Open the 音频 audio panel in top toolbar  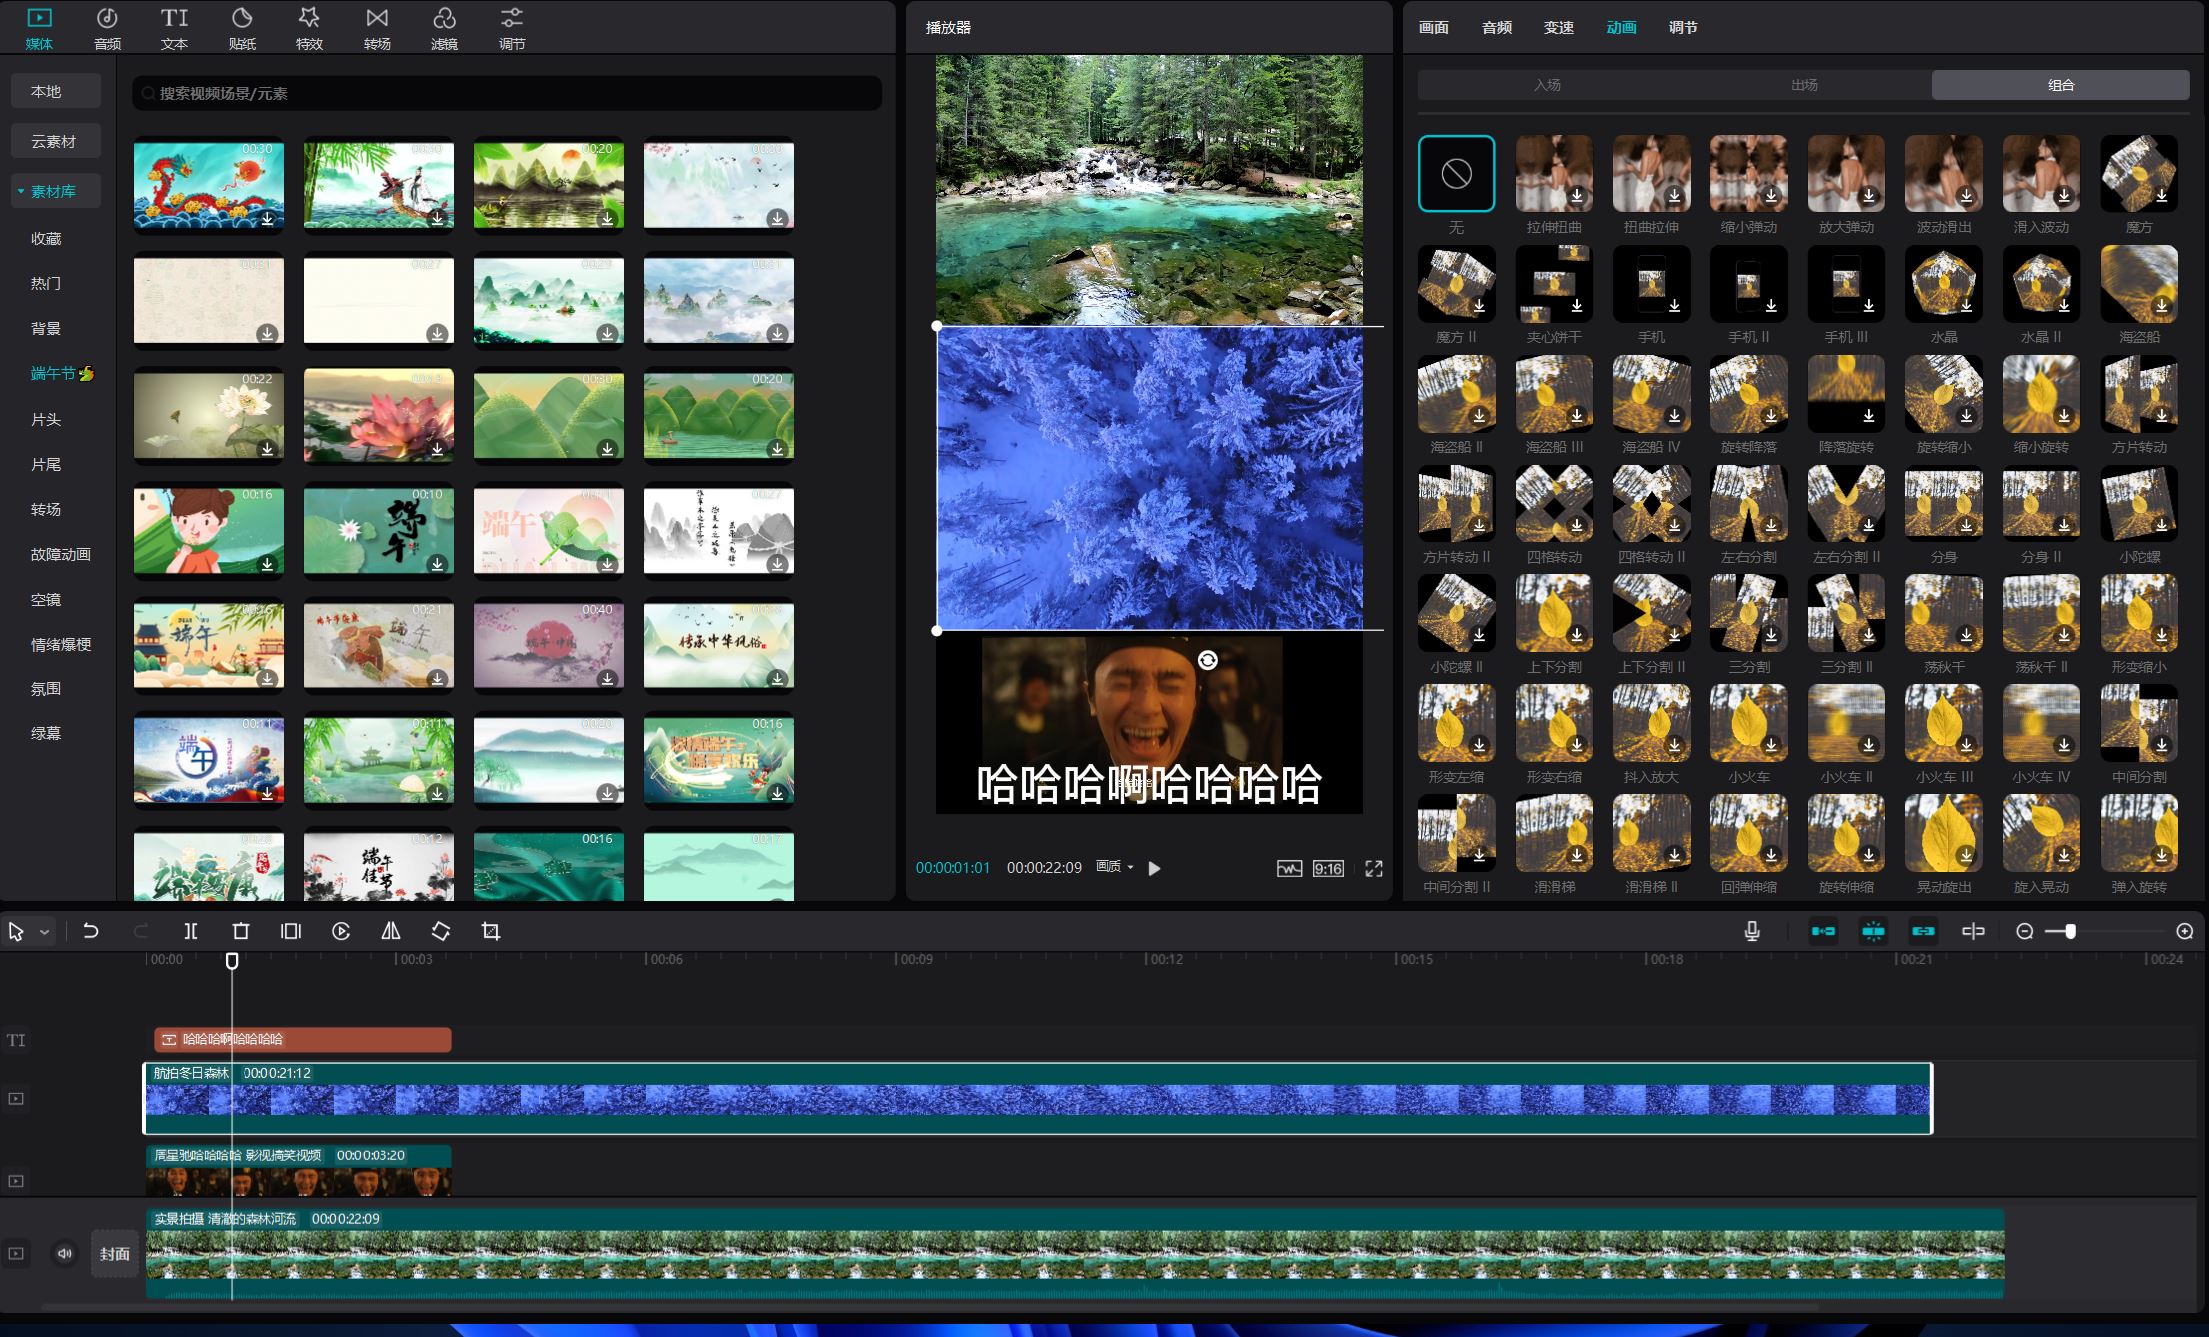107,28
